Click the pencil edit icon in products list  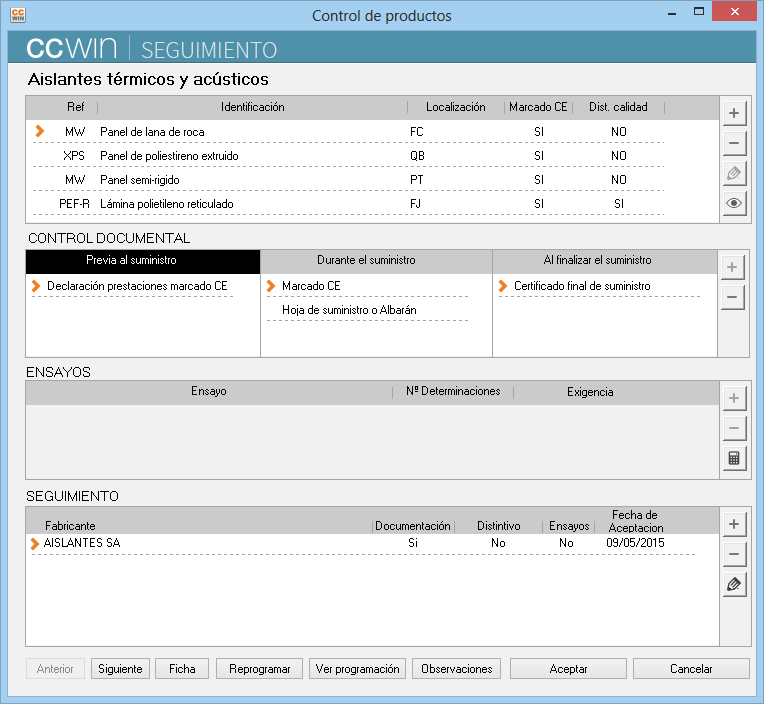click(734, 173)
